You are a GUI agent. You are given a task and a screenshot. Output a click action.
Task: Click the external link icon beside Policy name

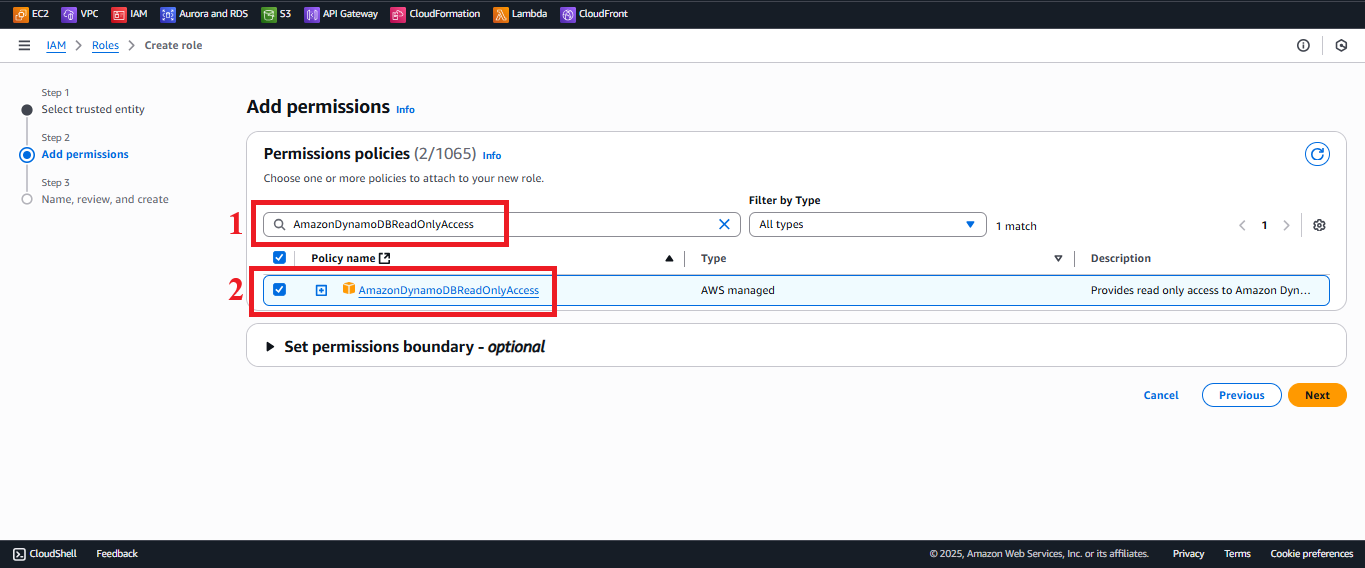click(x=385, y=258)
